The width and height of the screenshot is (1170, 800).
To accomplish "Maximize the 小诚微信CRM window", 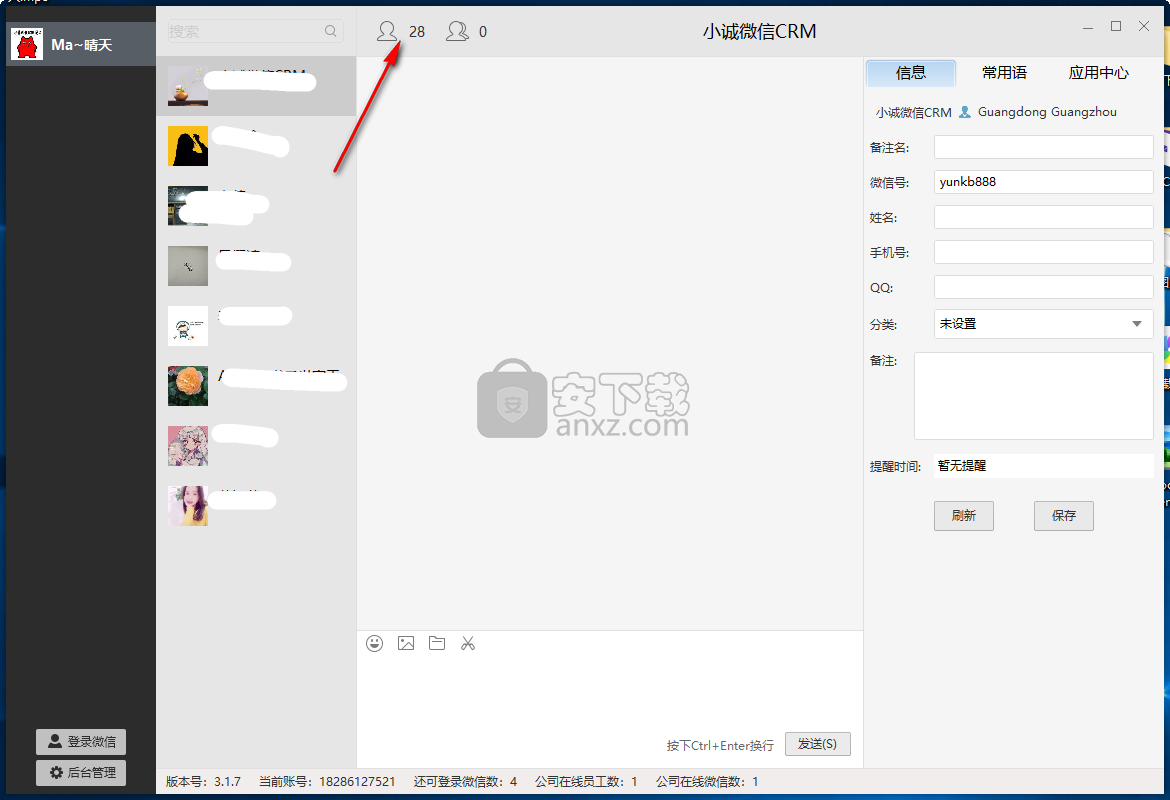I will tap(1116, 26).
